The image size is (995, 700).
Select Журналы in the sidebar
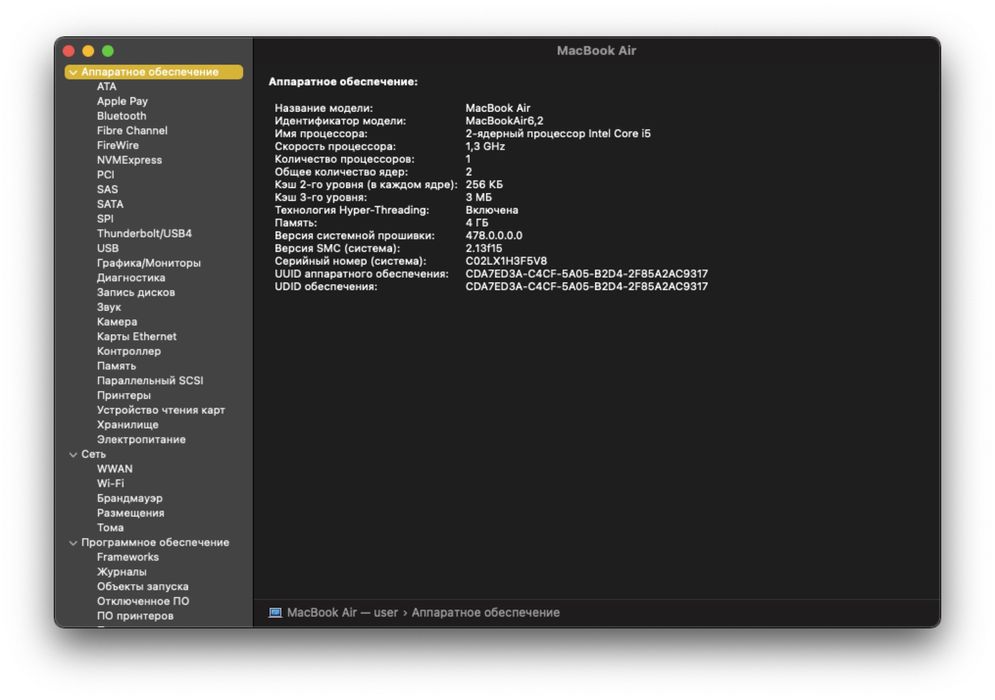click(x=121, y=572)
